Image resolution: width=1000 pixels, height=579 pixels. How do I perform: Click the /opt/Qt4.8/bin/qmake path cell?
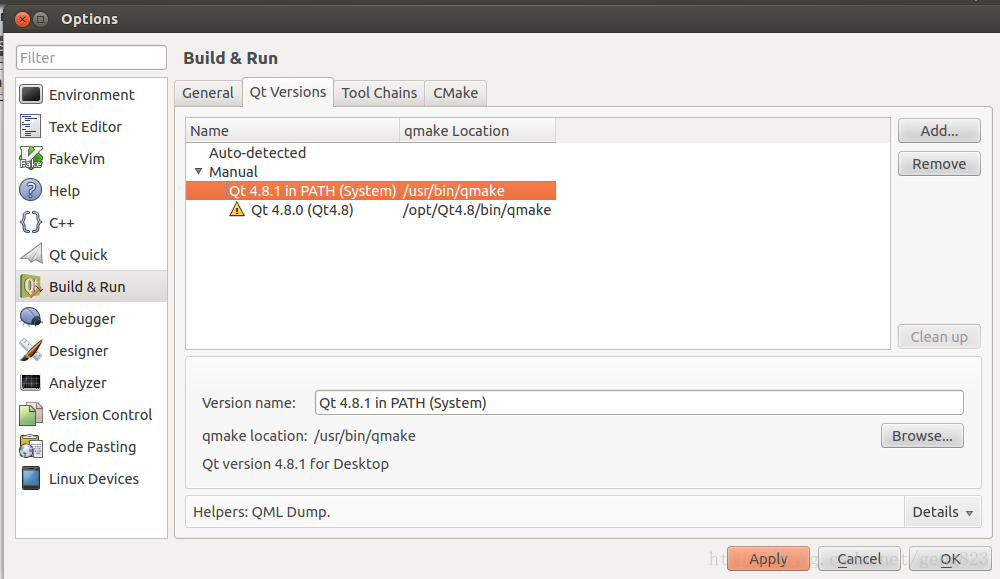tap(476, 210)
